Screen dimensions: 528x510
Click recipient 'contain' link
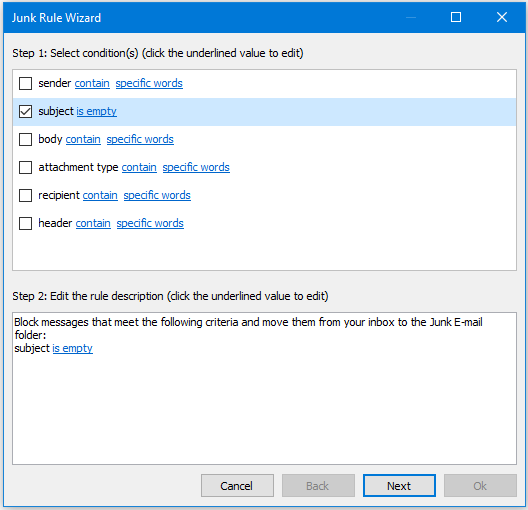tap(100, 195)
